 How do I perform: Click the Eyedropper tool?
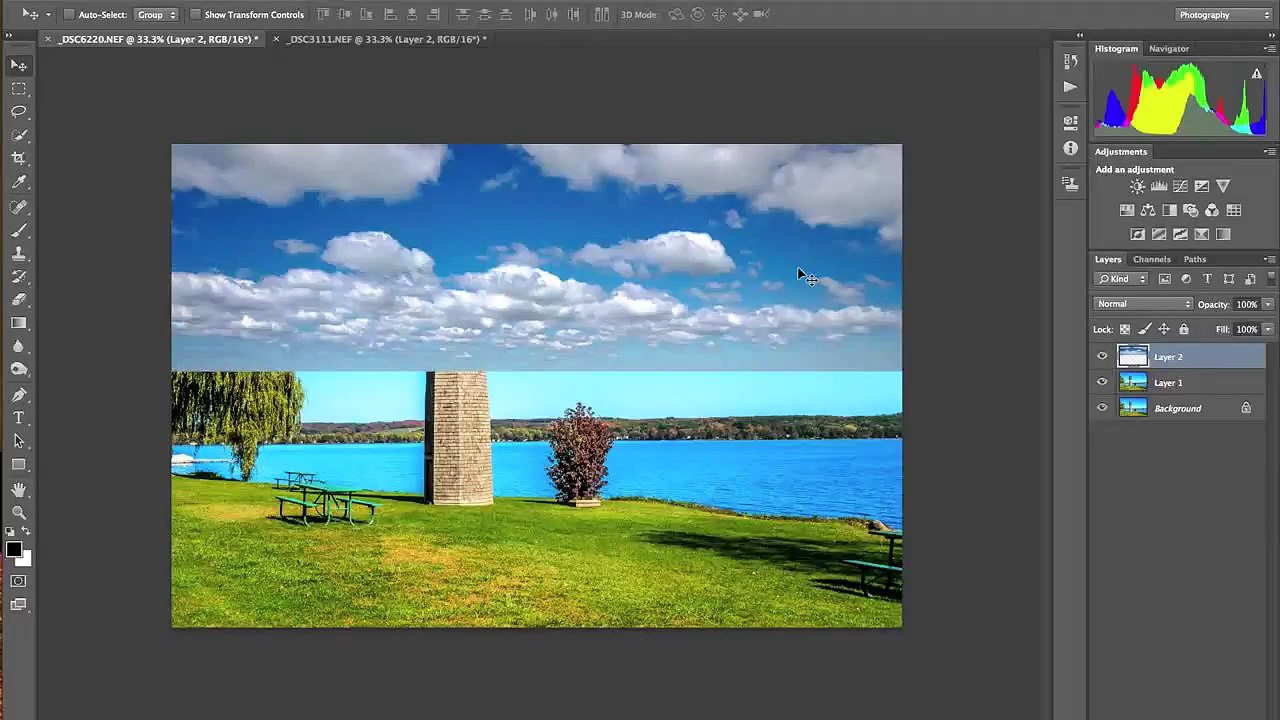(x=19, y=182)
